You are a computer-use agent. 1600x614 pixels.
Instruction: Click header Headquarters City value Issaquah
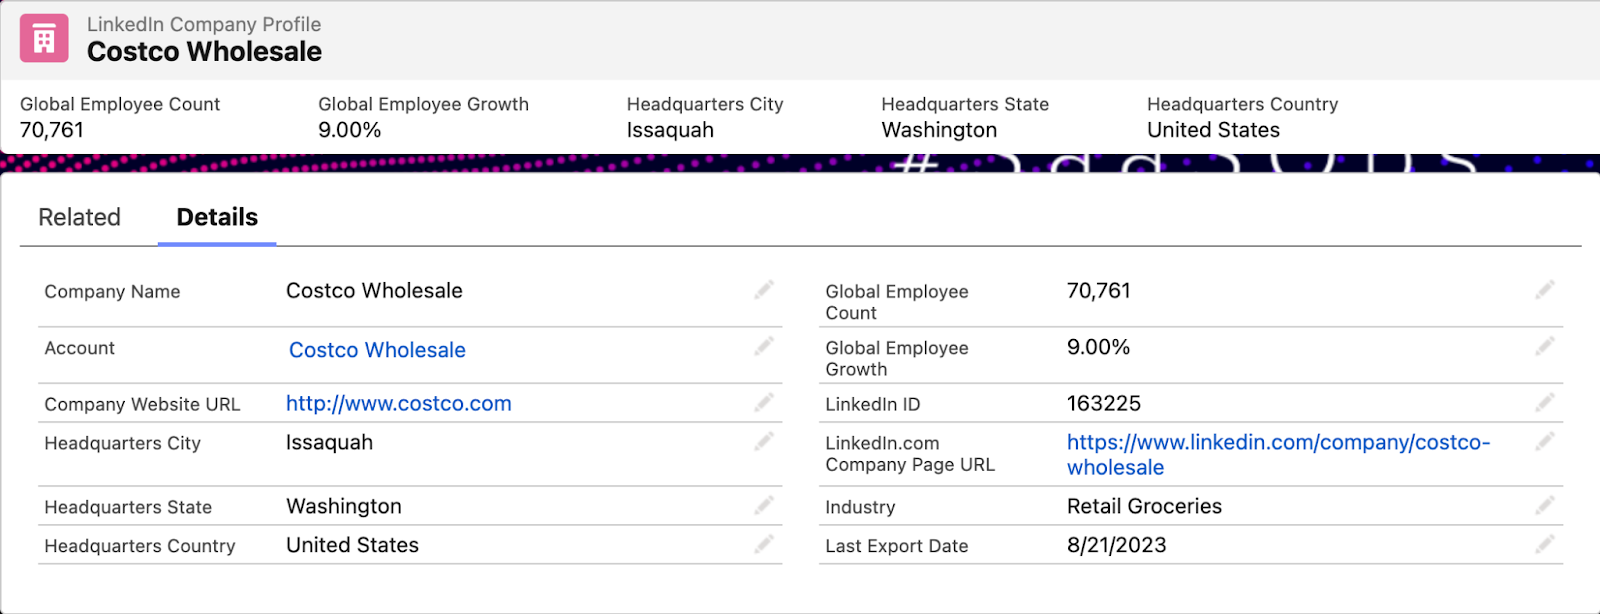670,130
